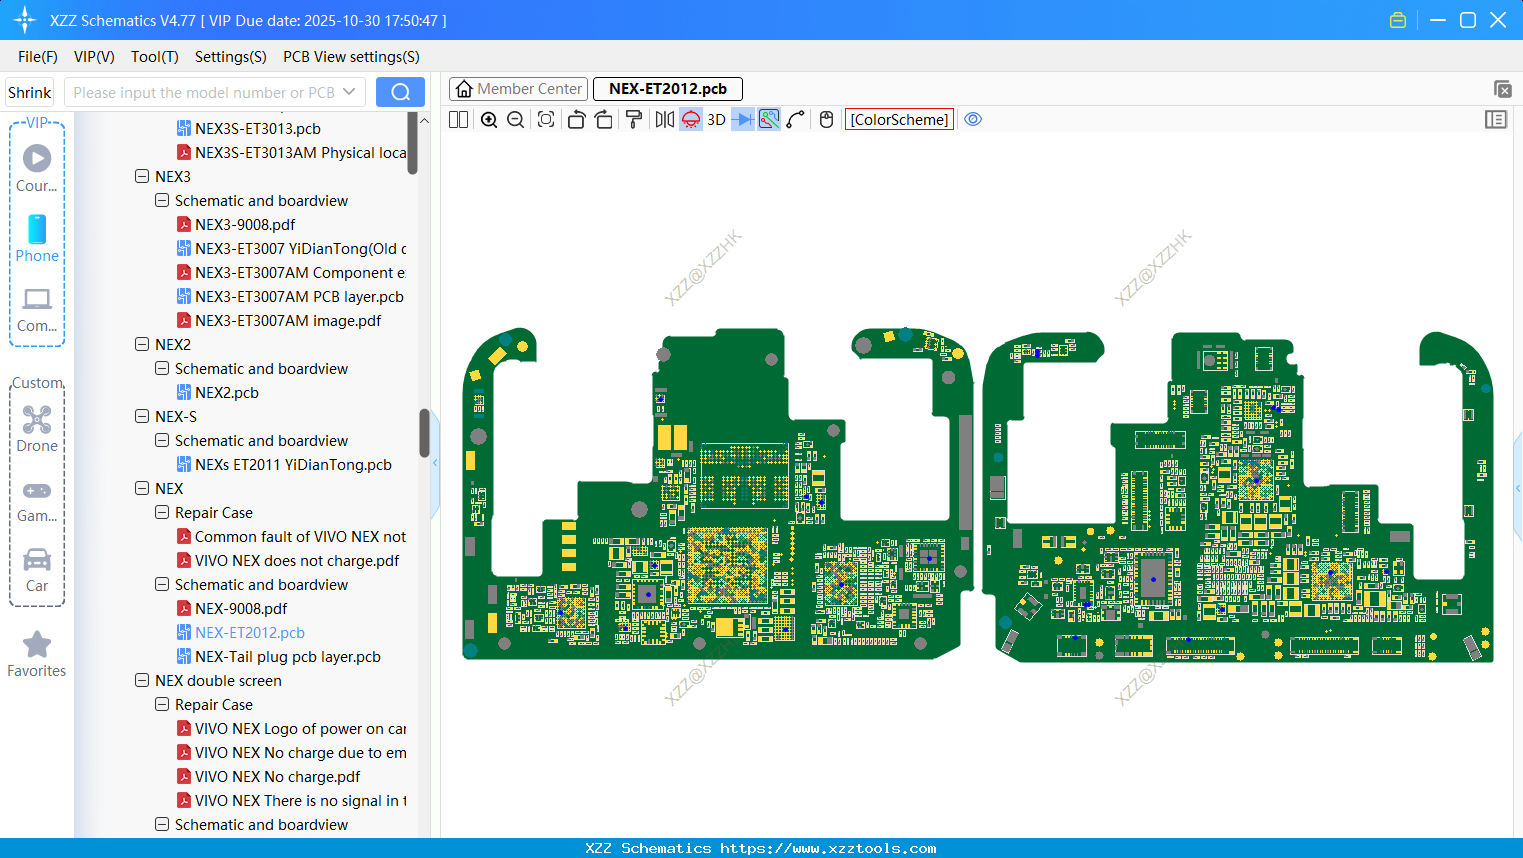Toggle the eye visibility icon
1523x858 pixels.
coord(973,120)
